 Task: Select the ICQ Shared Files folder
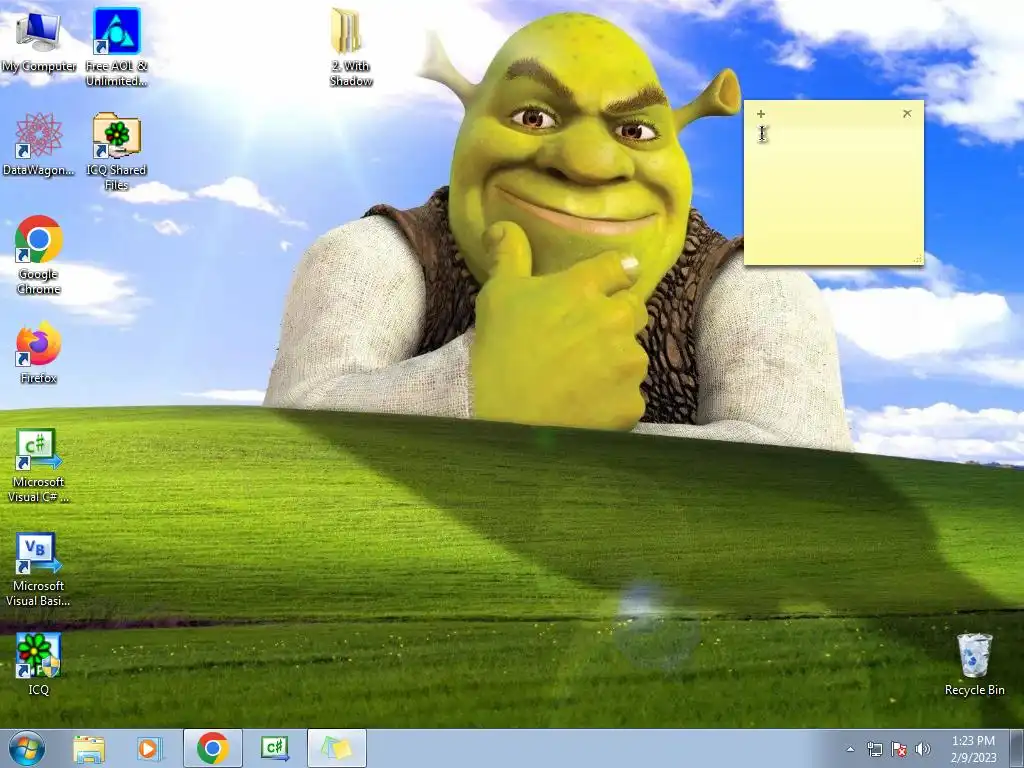pyautogui.click(x=116, y=152)
